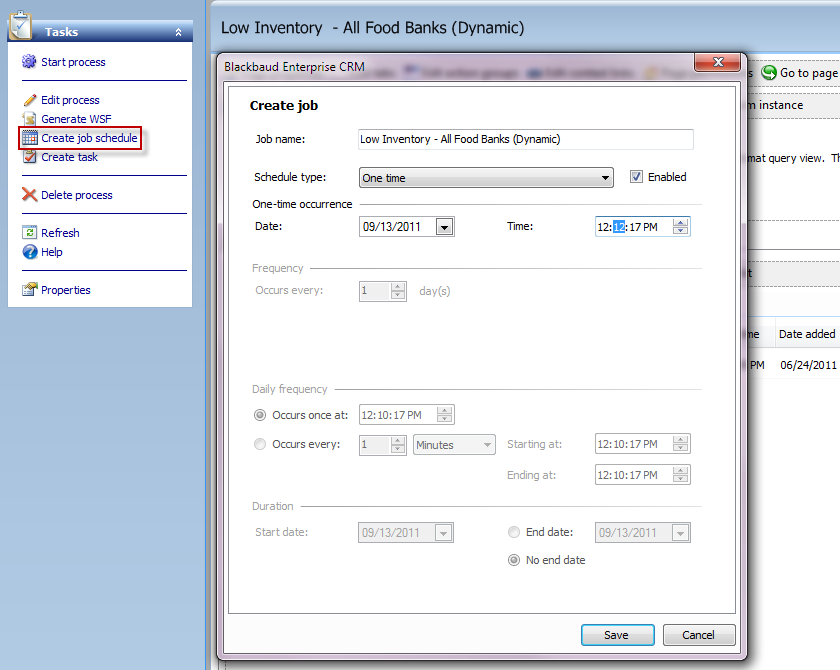Open the one-time Date calendar dropdown
840x670 pixels.
tap(445, 227)
